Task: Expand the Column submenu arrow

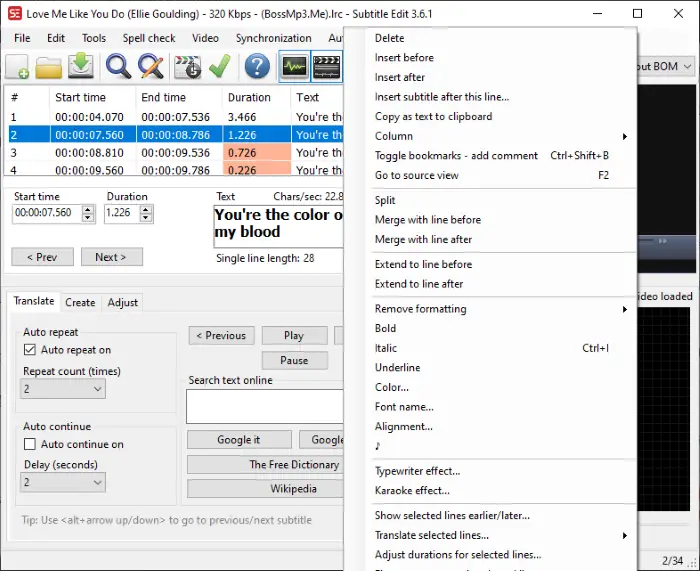Action: click(625, 136)
